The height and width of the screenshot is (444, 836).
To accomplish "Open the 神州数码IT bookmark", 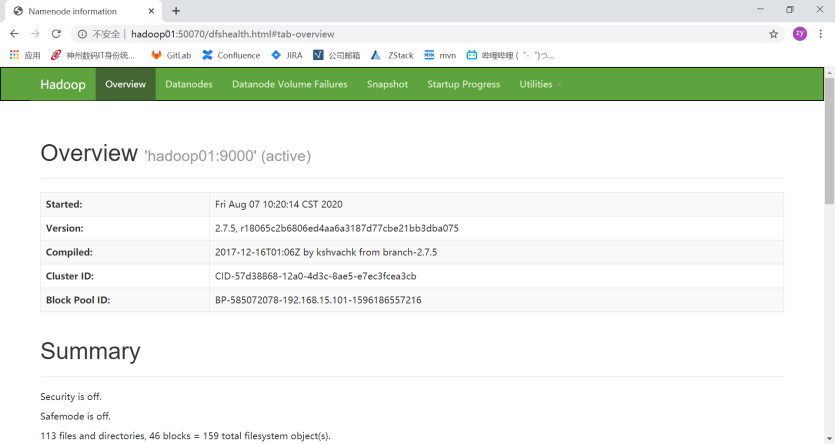I will (x=93, y=55).
